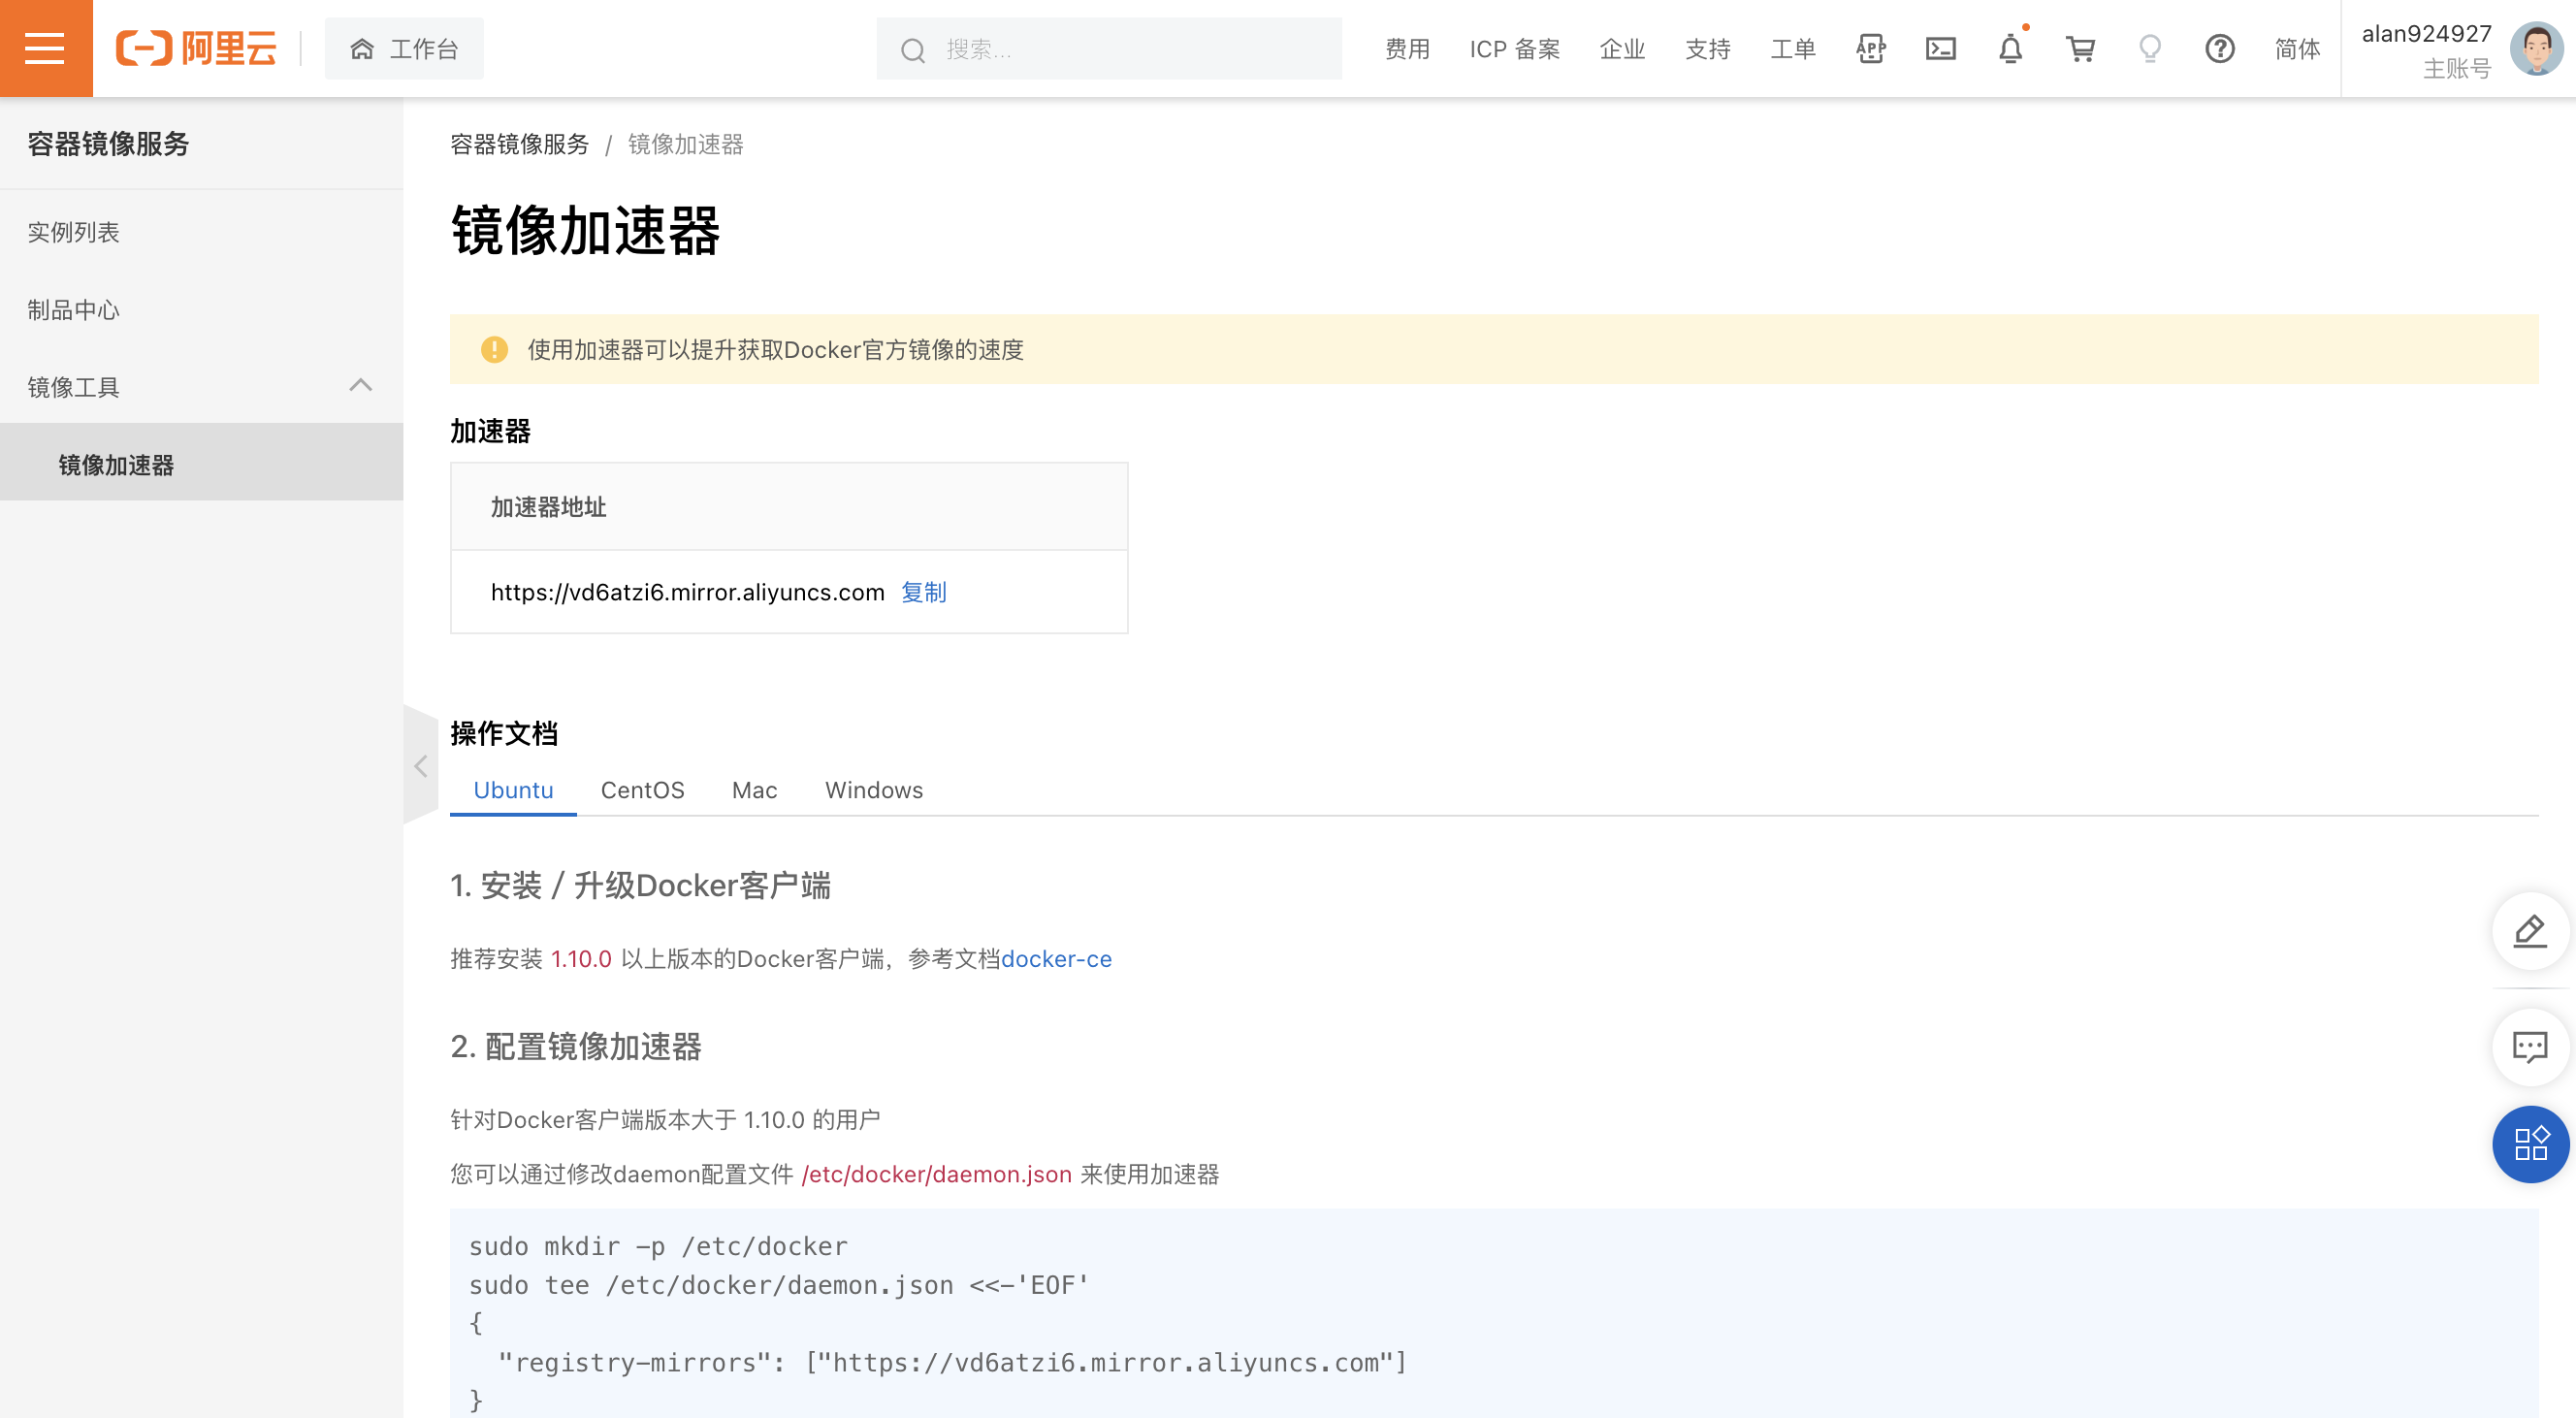Open the 费用 menu
Viewport: 2576px width, 1418px height.
(x=1407, y=49)
